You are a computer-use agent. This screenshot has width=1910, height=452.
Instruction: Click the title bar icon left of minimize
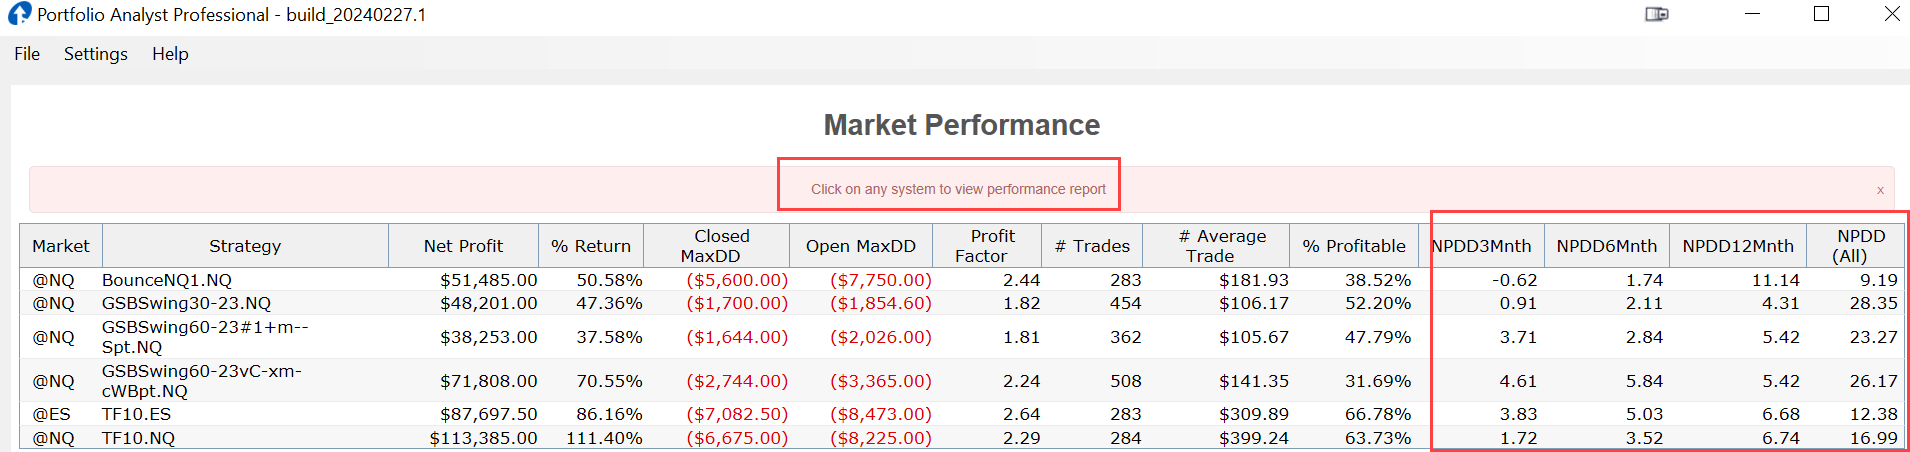point(1657,14)
